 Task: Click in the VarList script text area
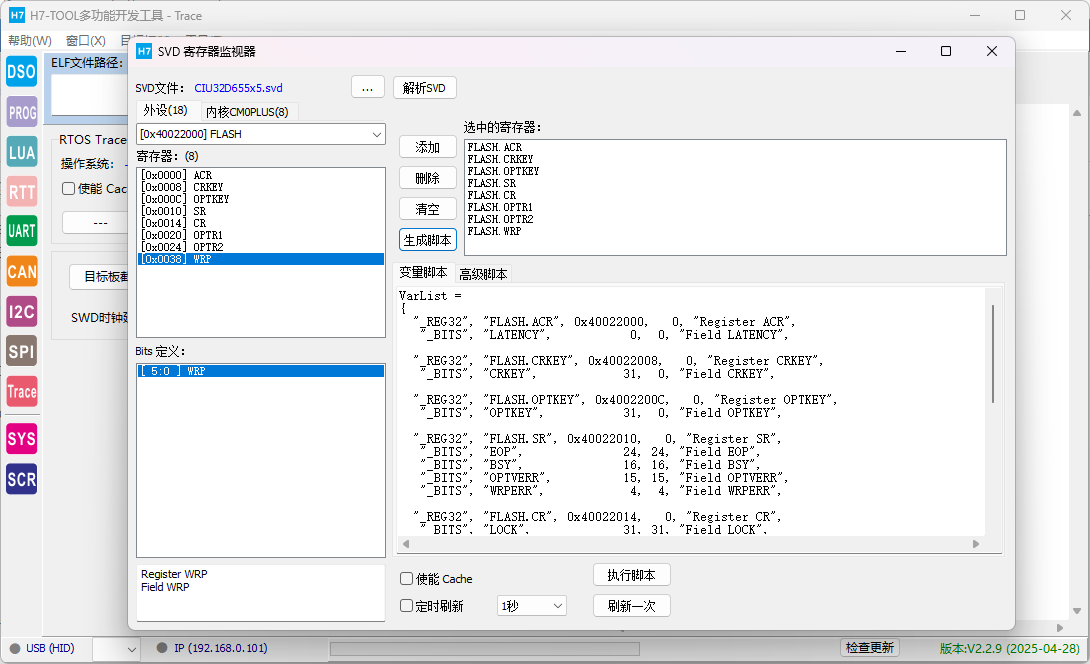[692, 412]
